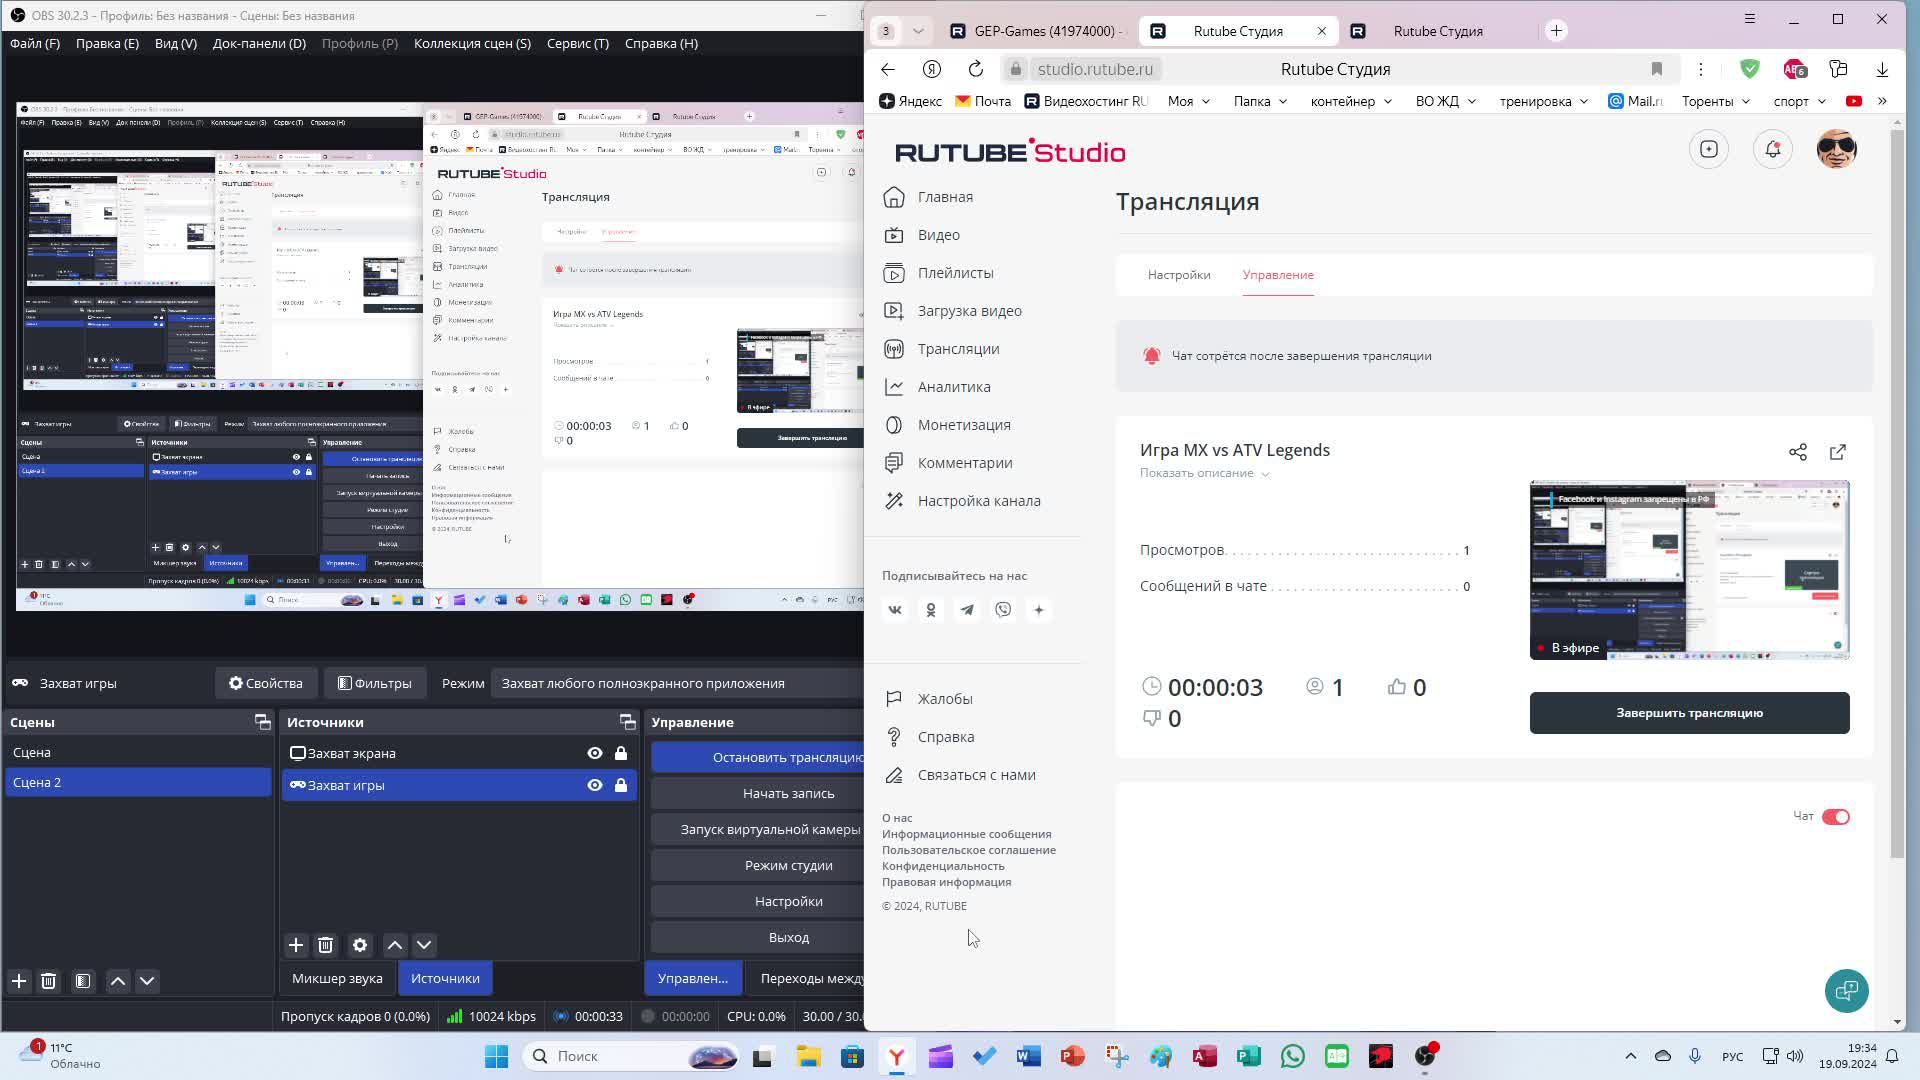Open WhatsApp from the taskbar
Viewport: 1920px width, 1080px height.
(x=1293, y=1056)
